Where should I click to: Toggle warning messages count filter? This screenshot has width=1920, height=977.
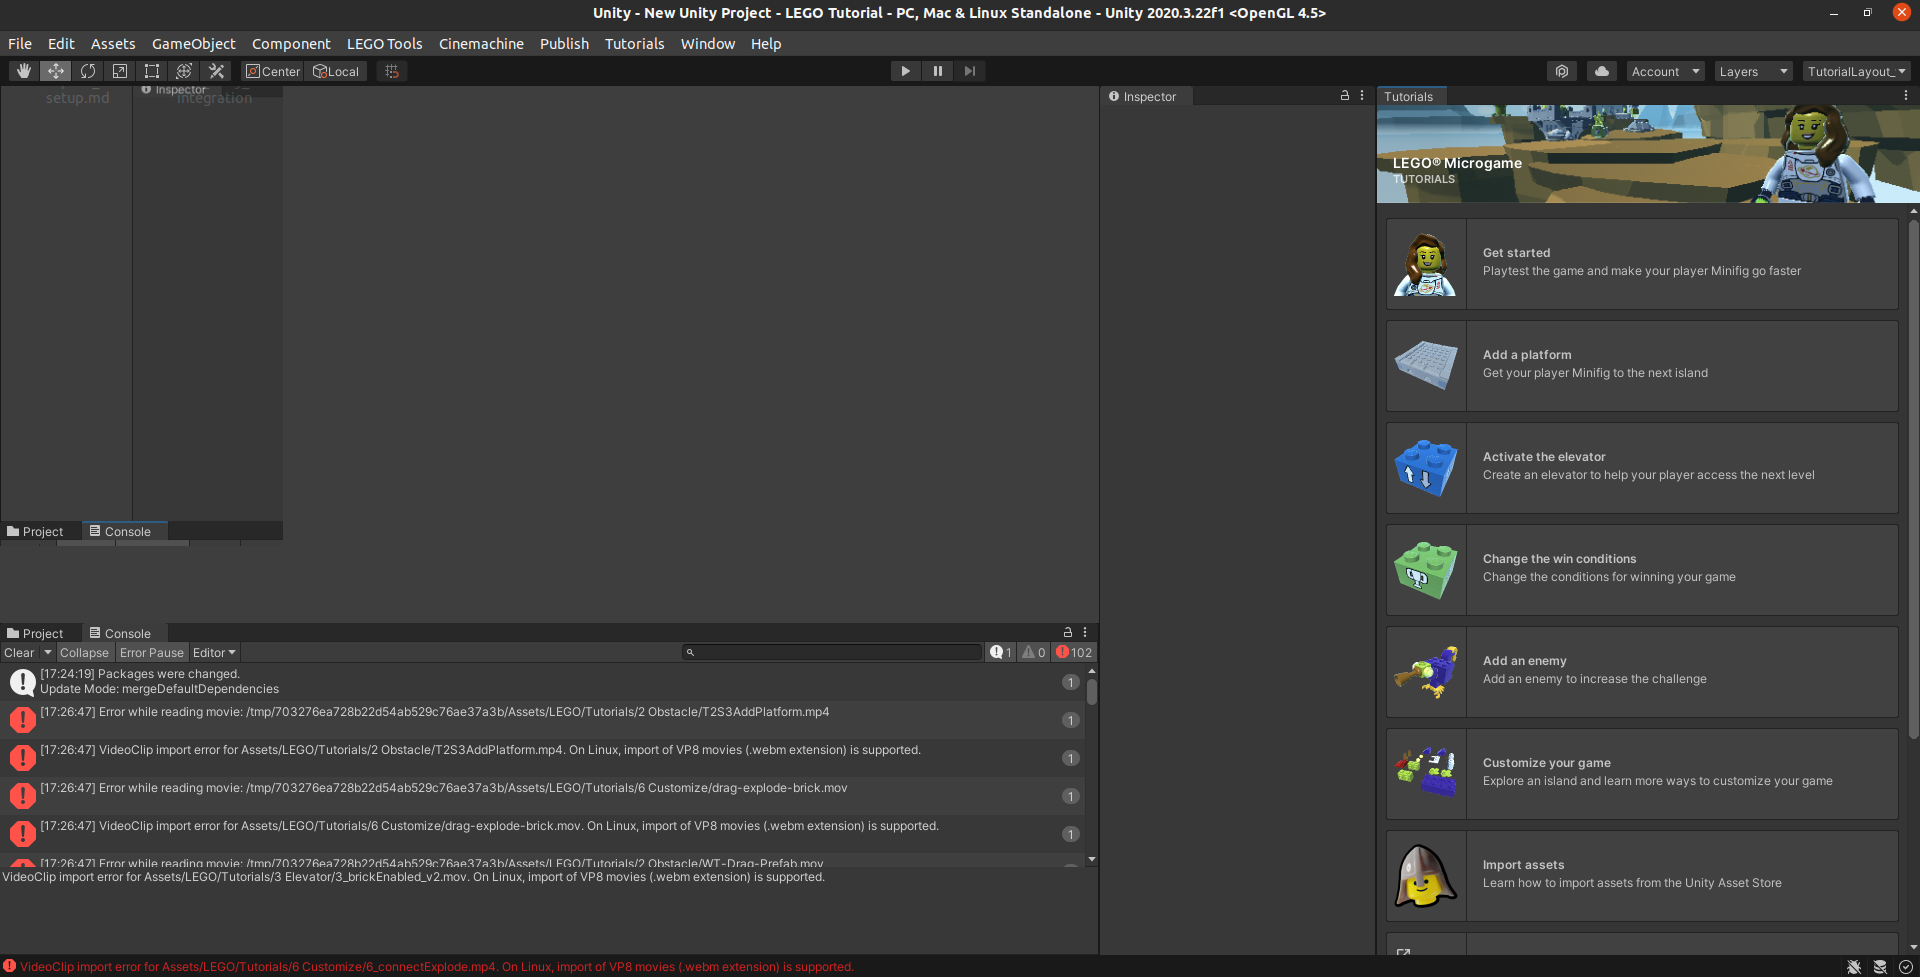[x=1034, y=653]
